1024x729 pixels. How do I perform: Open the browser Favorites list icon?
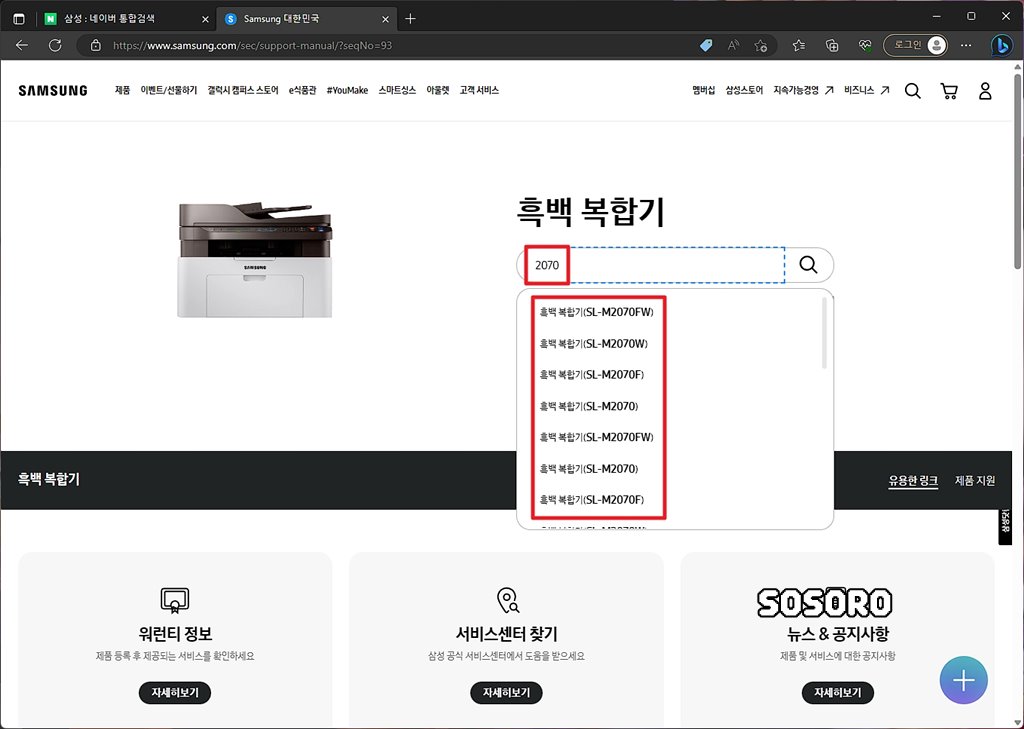coord(798,46)
